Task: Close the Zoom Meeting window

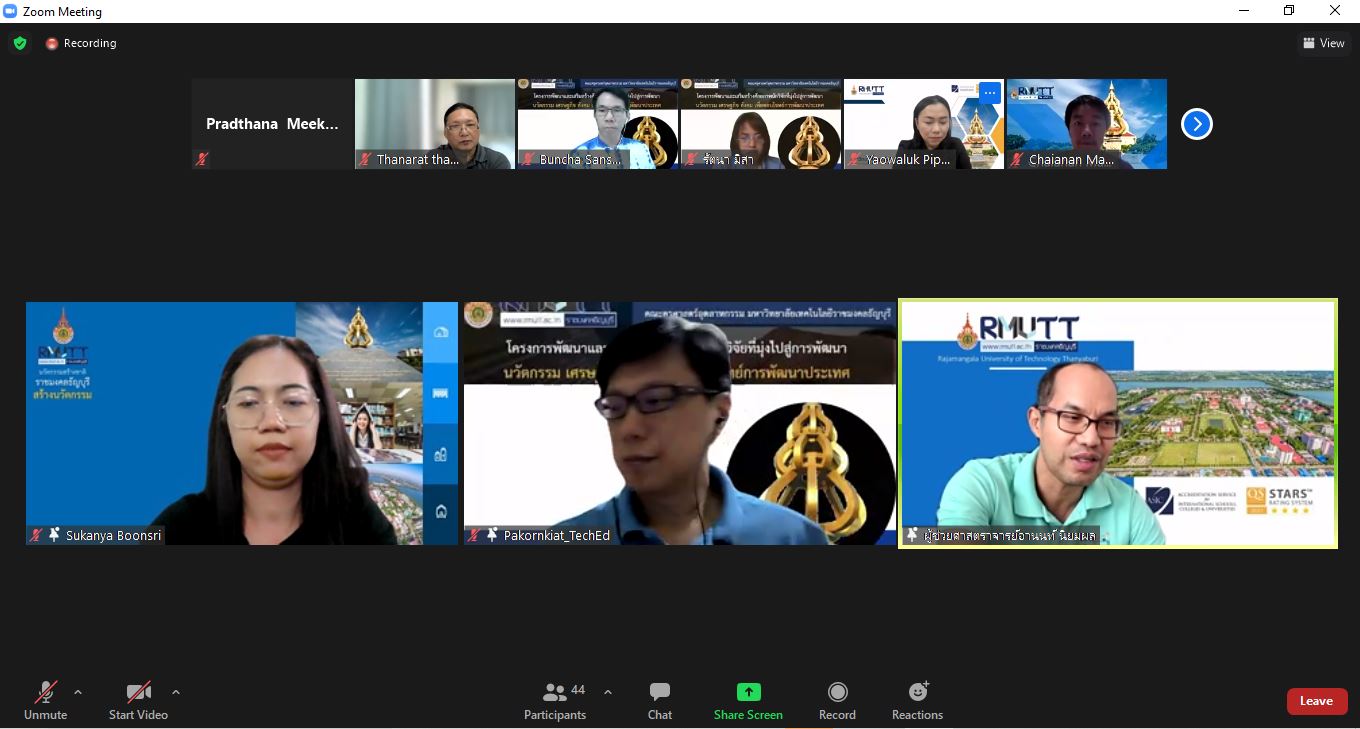Action: pyautogui.click(x=1335, y=11)
